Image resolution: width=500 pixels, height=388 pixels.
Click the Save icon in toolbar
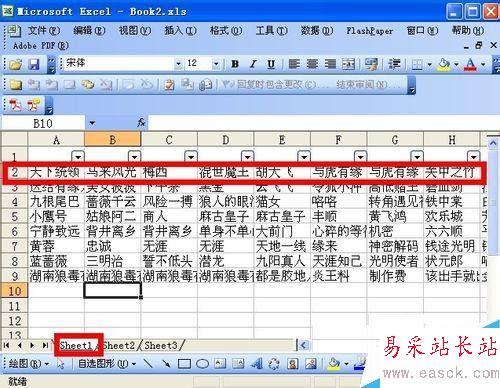tap(34, 64)
